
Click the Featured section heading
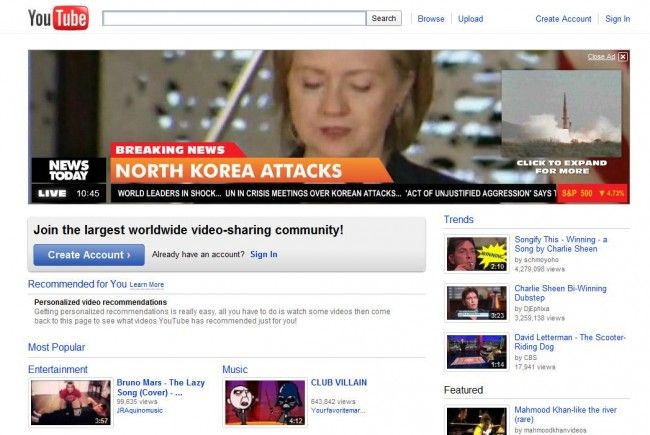pyautogui.click(x=463, y=390)
